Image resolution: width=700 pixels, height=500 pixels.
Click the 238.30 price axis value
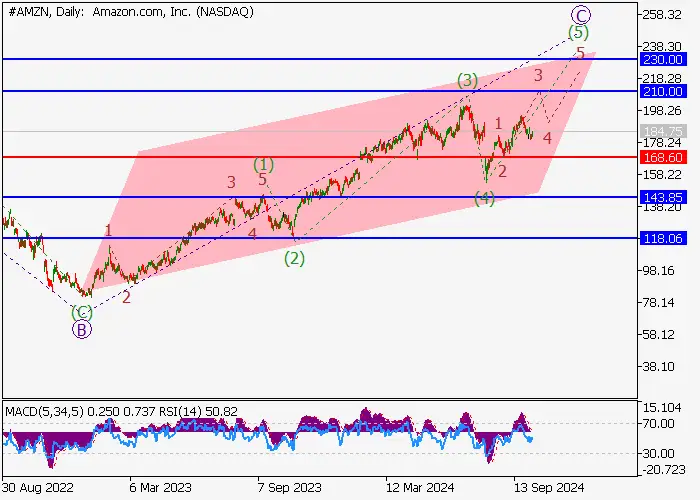click(x=662, y=46)
